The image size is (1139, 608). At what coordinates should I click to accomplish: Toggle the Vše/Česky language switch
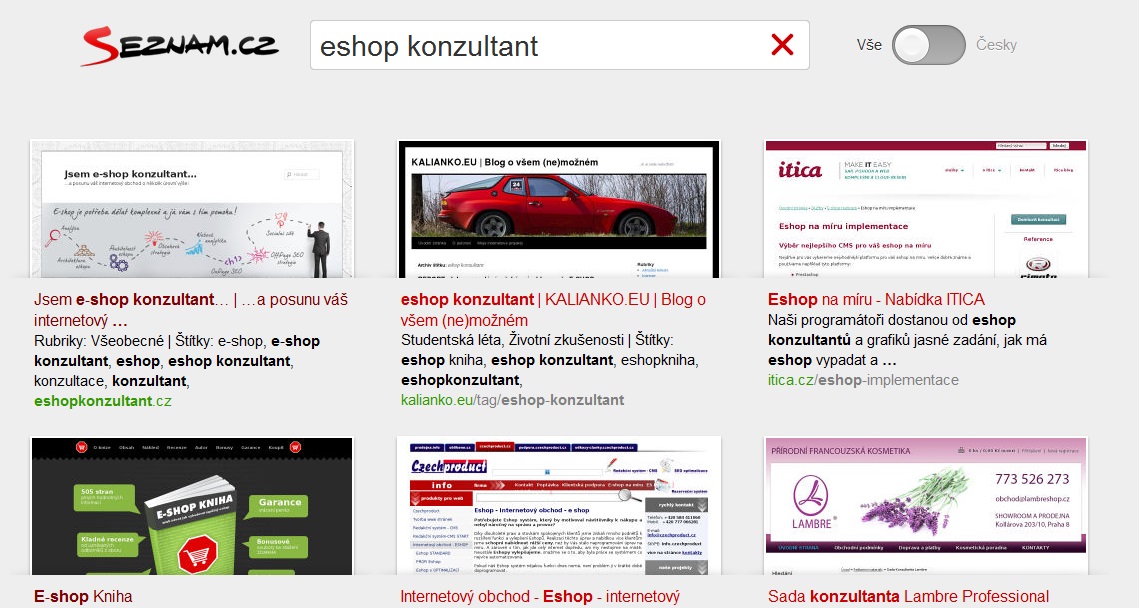(x=928, y=45)
